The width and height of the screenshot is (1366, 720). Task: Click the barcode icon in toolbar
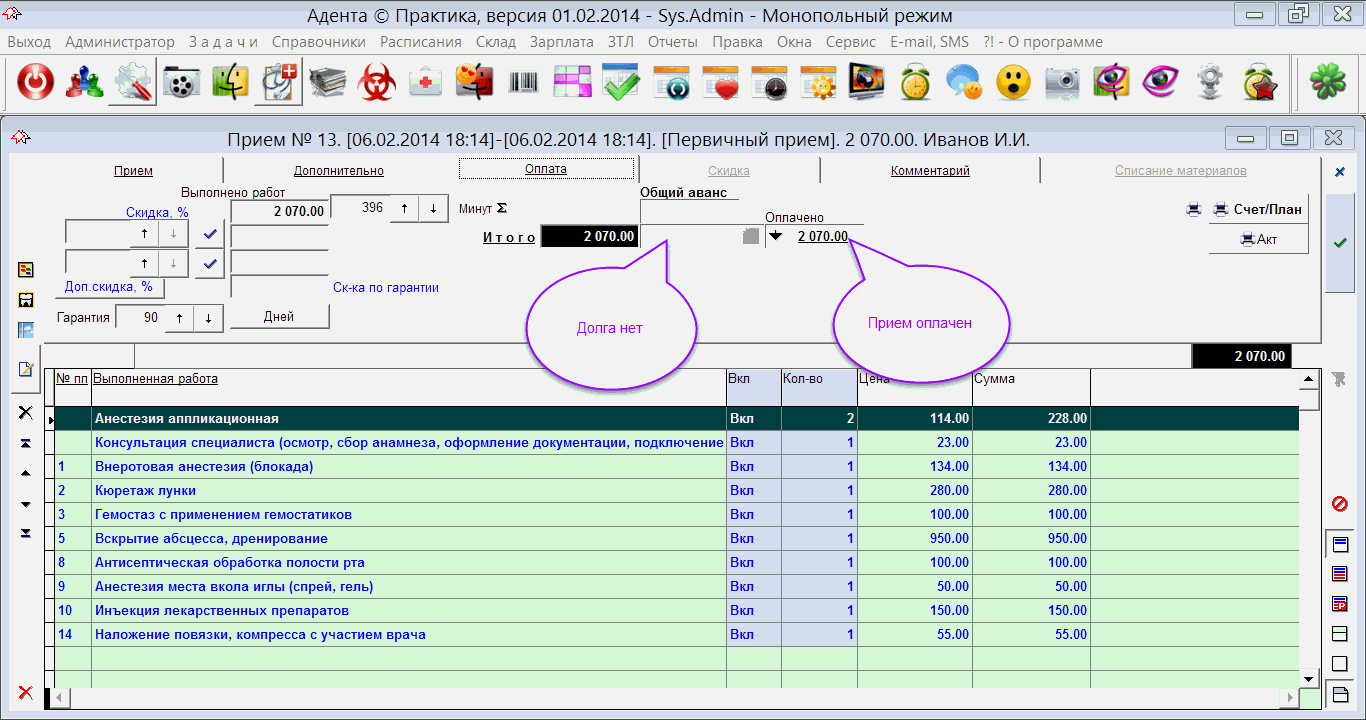pos(523,83)
